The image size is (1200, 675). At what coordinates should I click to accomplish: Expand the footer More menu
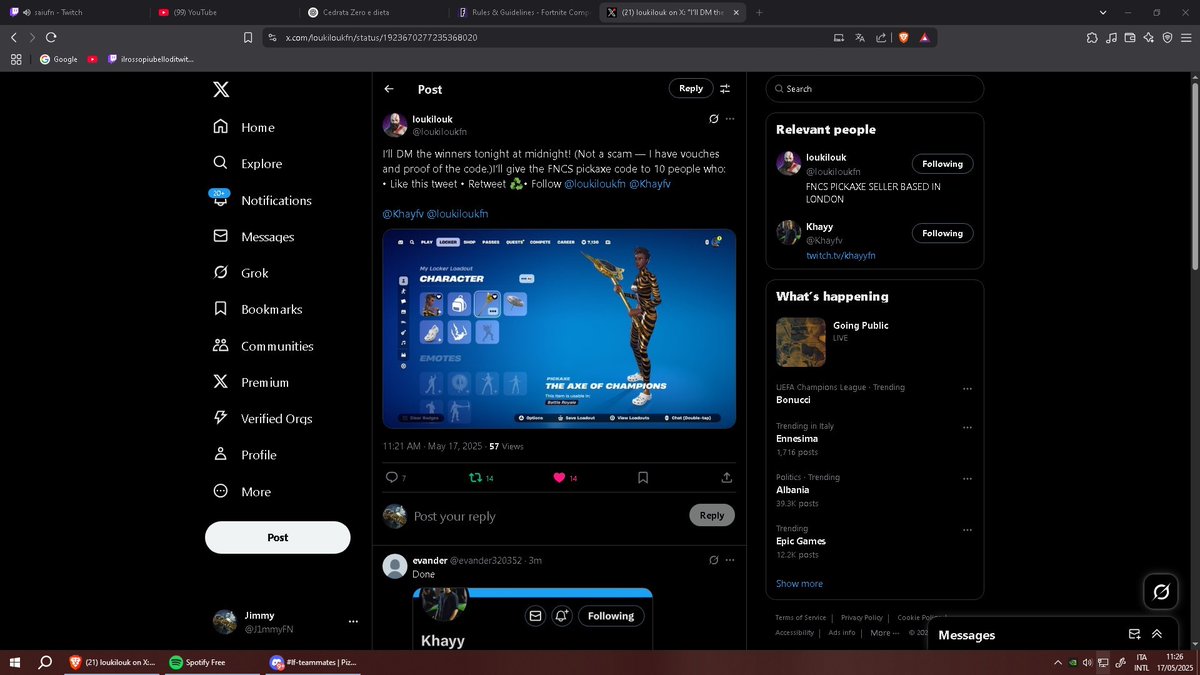tap(883, 633)
